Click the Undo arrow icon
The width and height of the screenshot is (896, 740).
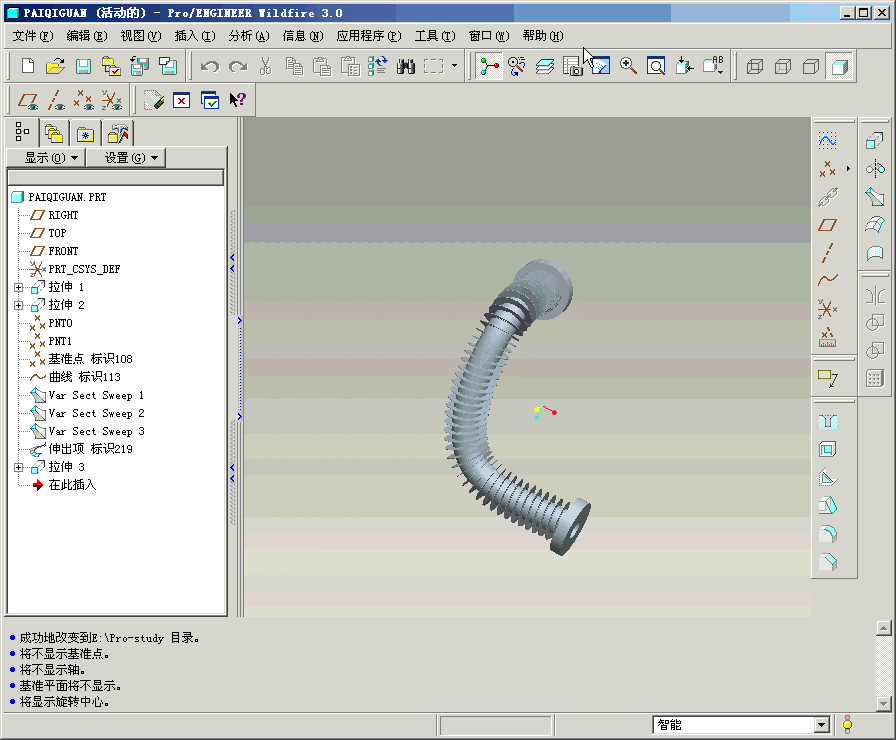(210, 66)
